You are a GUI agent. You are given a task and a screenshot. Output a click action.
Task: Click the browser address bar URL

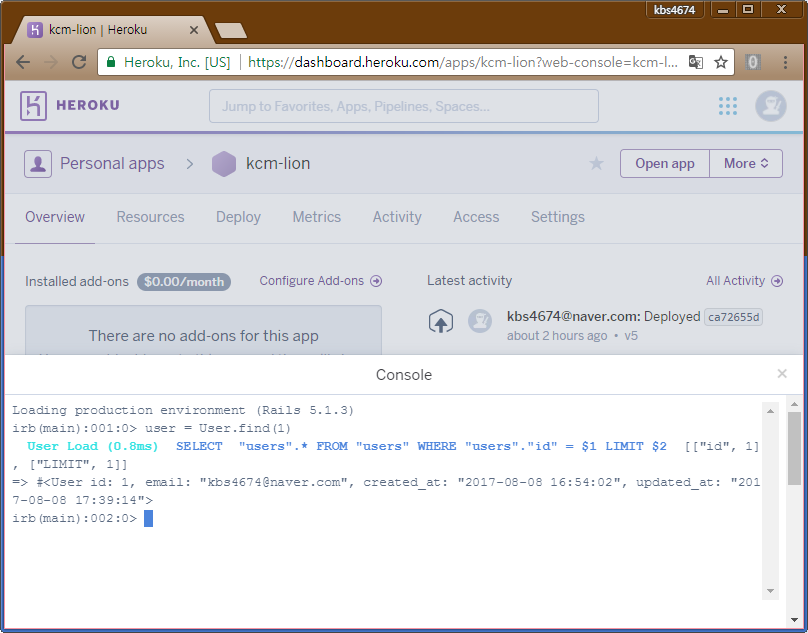pos(463,62)
